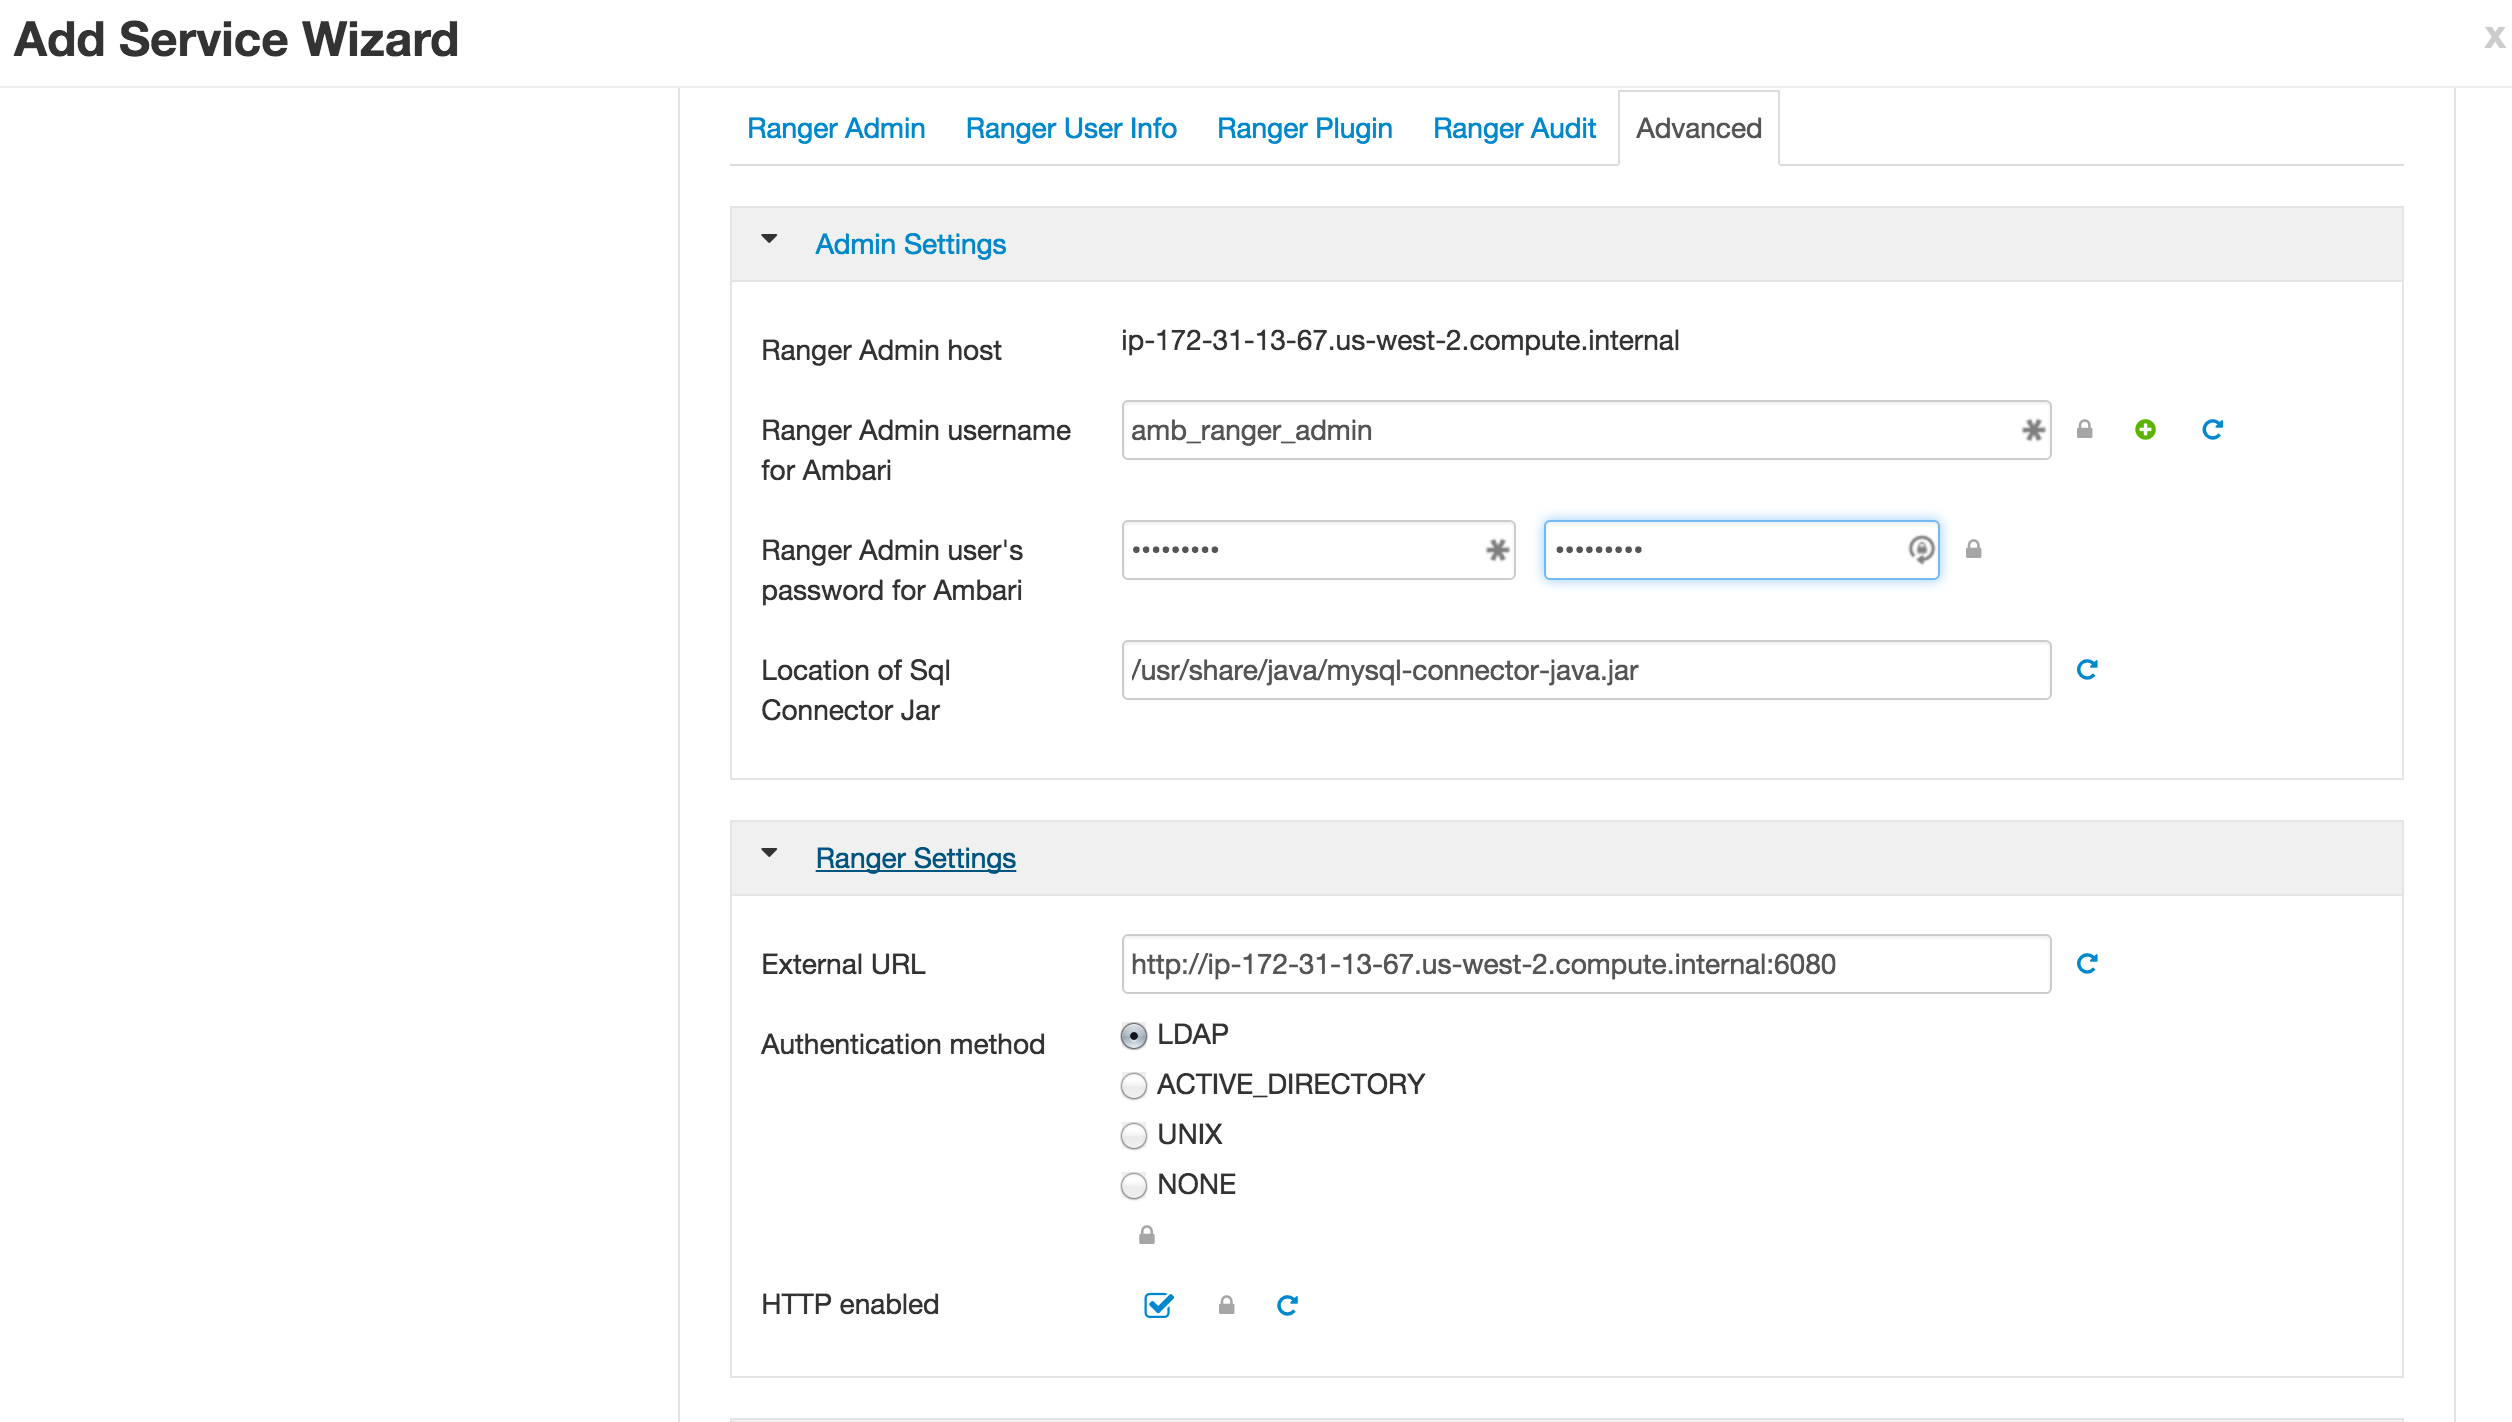Viewport: 2512px width, 1422px height.
Task: Click the Ranger Settings header link
Action: 915,858
